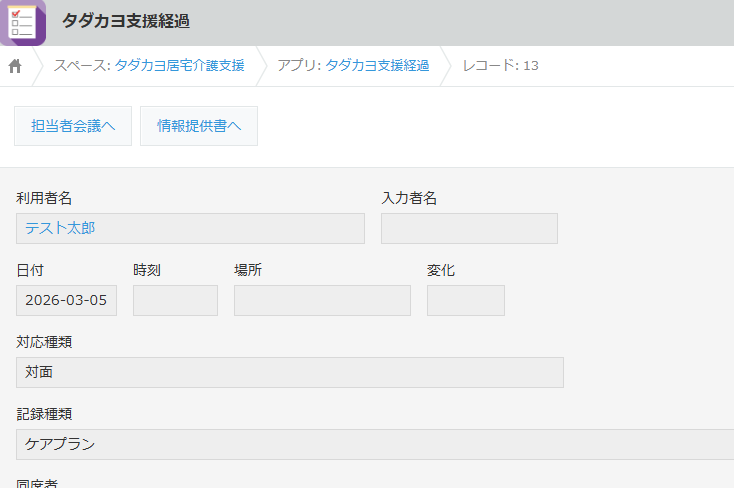Click the レコード: 13 breadcrumb item
Screen dimensions: 734x488
pyautogui.click(x=500, y=66)
